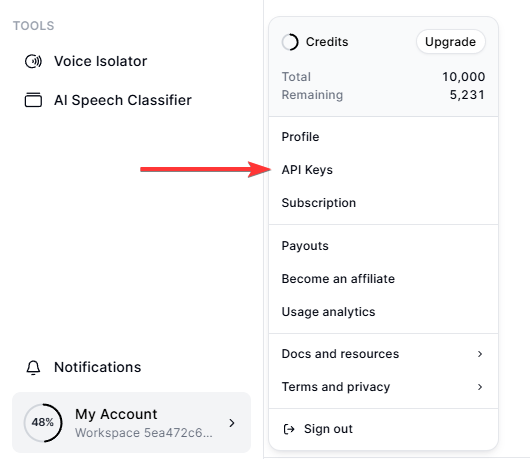
Task: Select Become an affiliate
Action: (383, 279)
